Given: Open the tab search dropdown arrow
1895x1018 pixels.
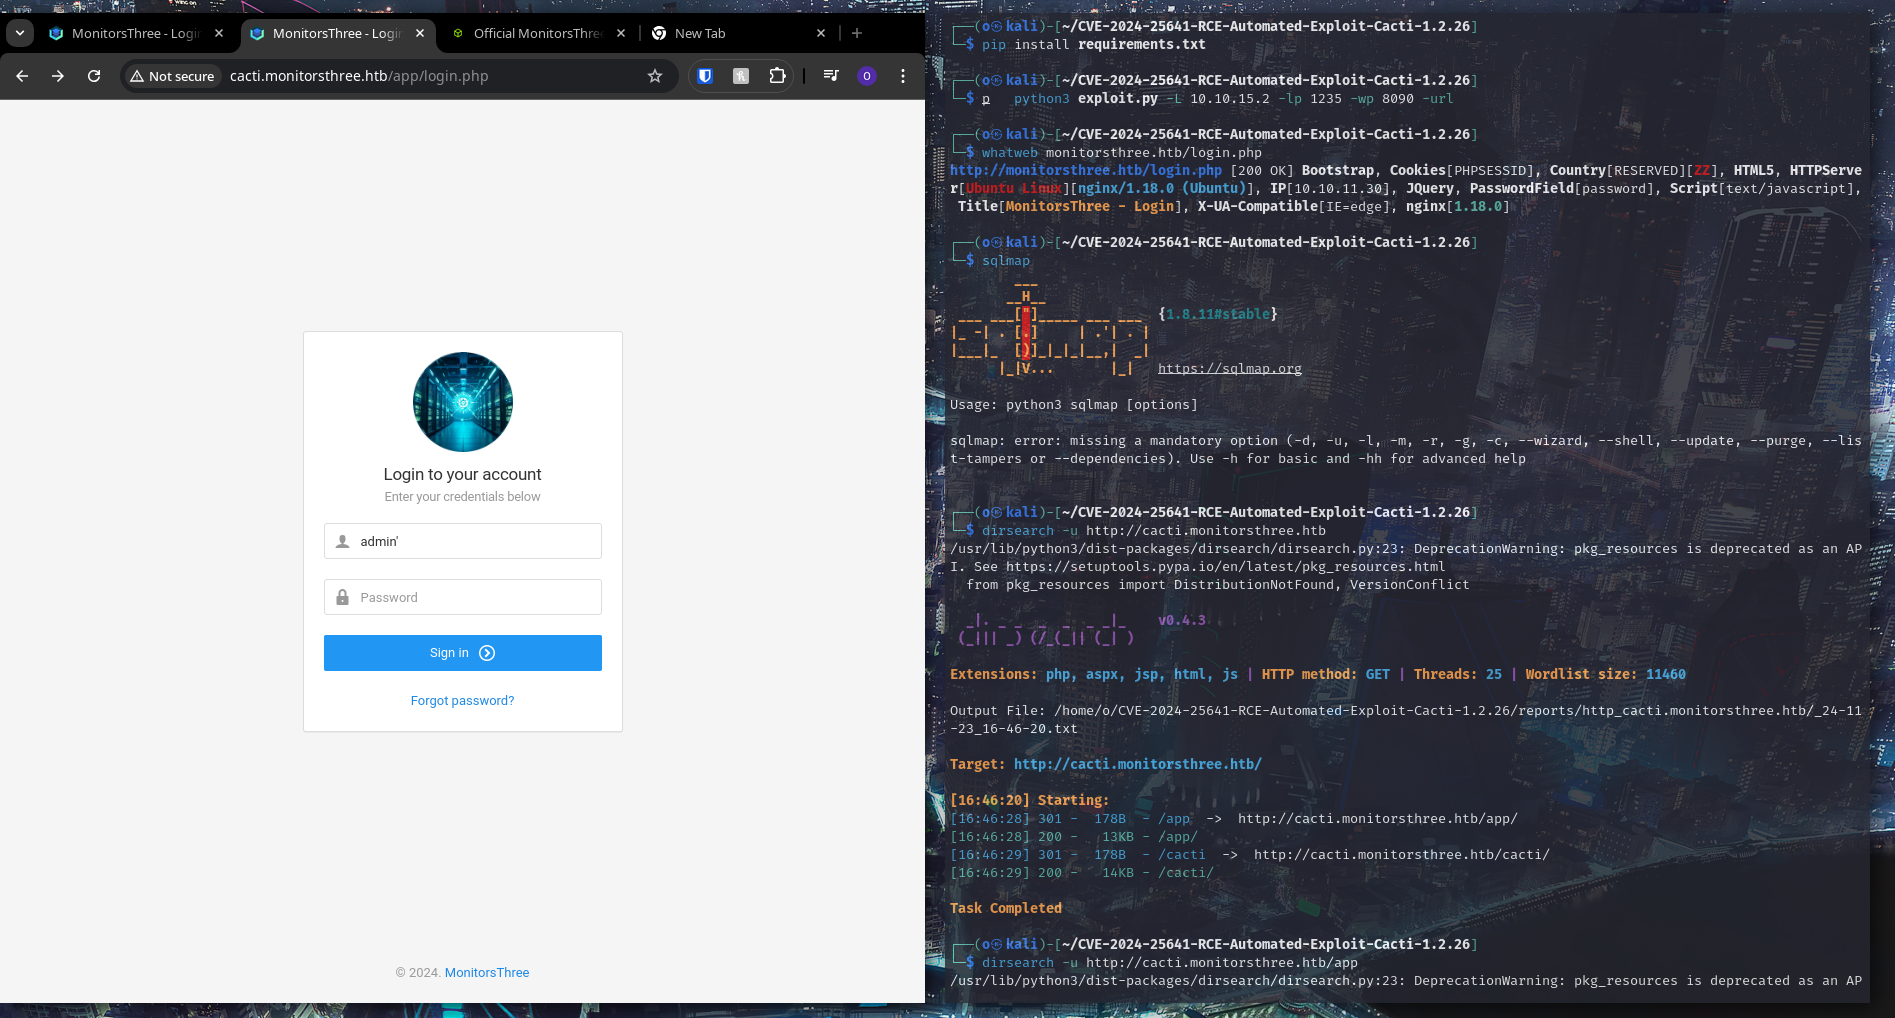Looking at the screenshot, I should click(x=20, y=33).
